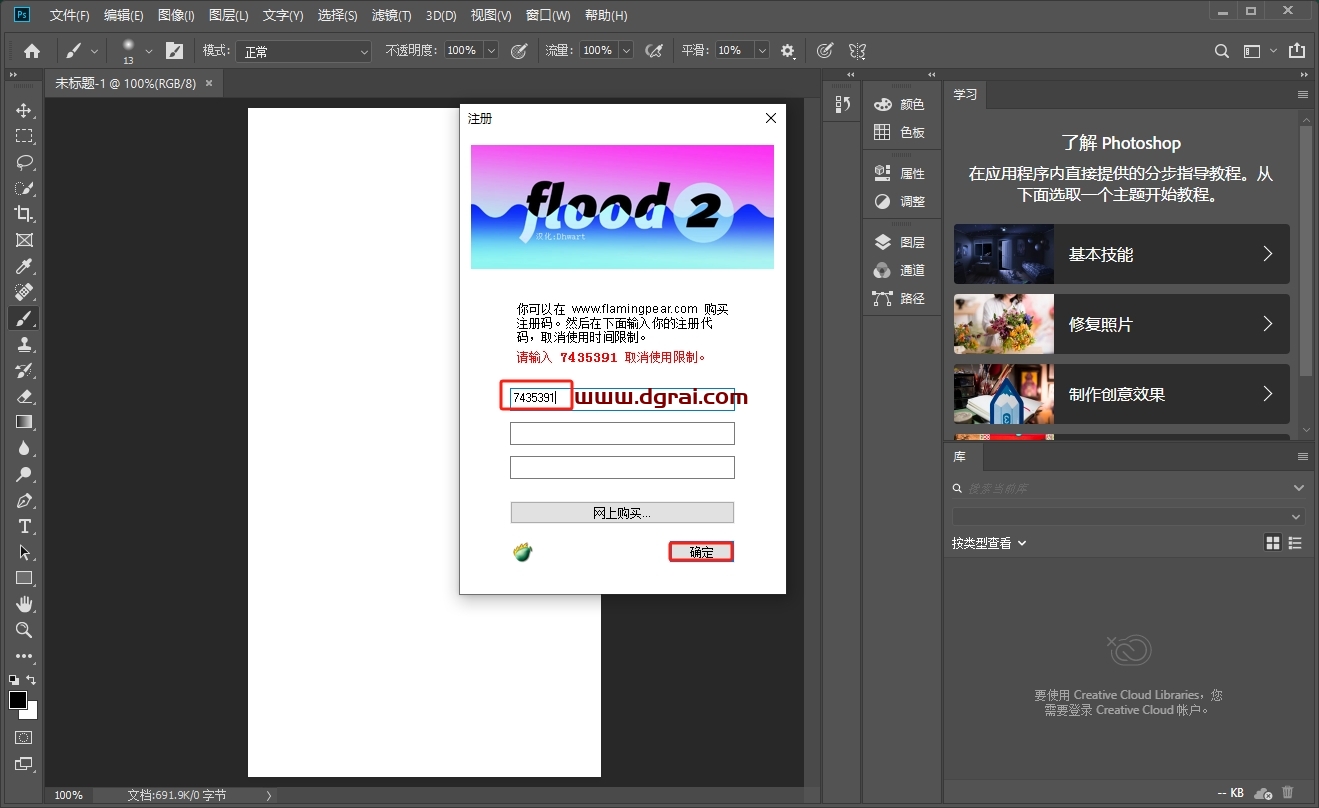This screenshot has height=808, width=1319.
Task: Click the 网上购买 button
Action: point(622,513)
